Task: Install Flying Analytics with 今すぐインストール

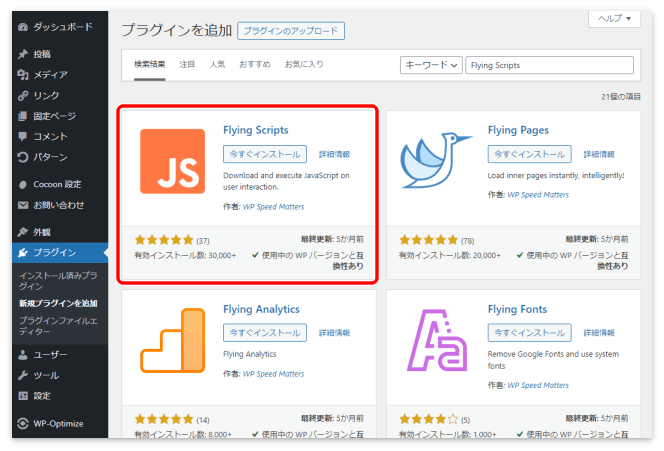Action: (265, 333)
